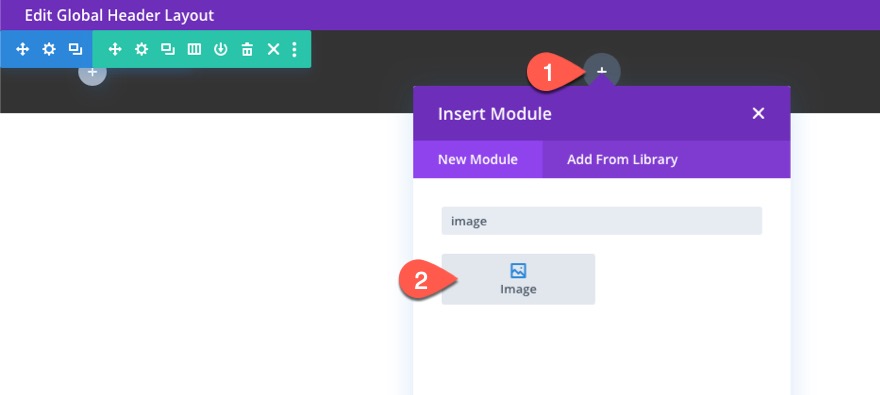Switch to Add From Library tab
This screenshot has width=880, height=395.
(x=622, y=159)
